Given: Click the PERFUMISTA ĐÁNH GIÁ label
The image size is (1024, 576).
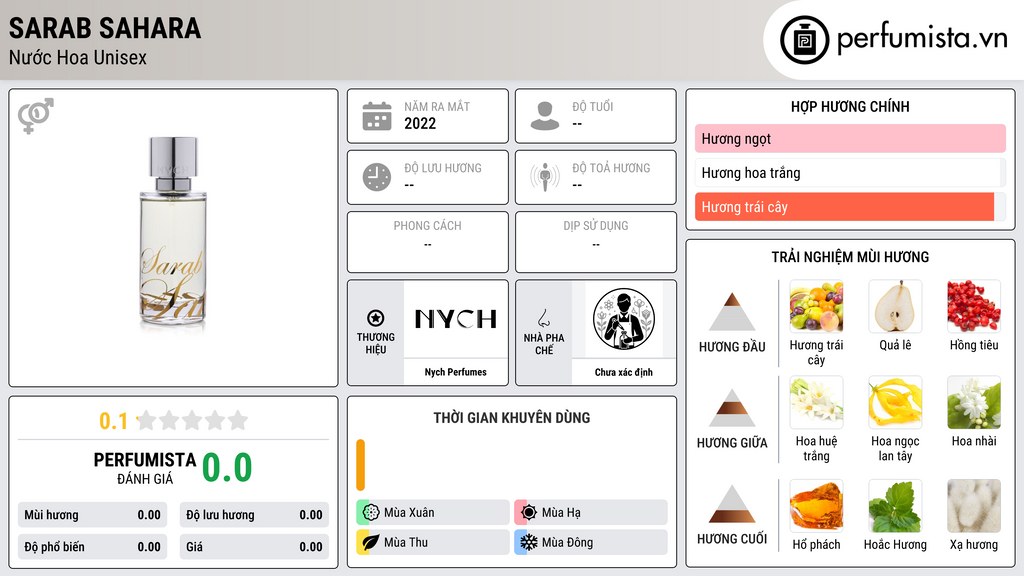Looking at the screenshot, I should pyautogui.click(x=145, y=468).
